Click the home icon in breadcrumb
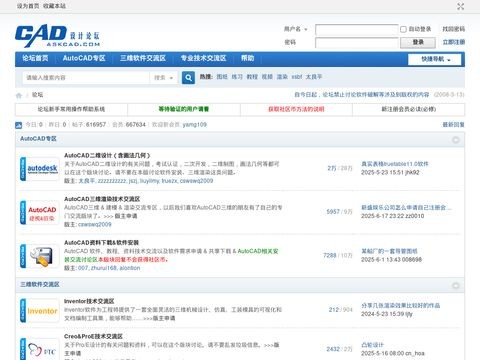 (19, 96)
